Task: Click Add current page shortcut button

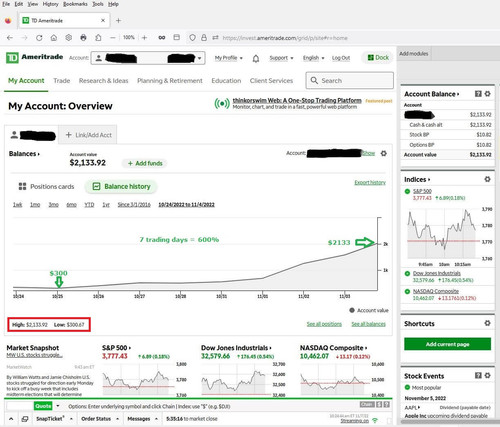Action: point(447,344)
